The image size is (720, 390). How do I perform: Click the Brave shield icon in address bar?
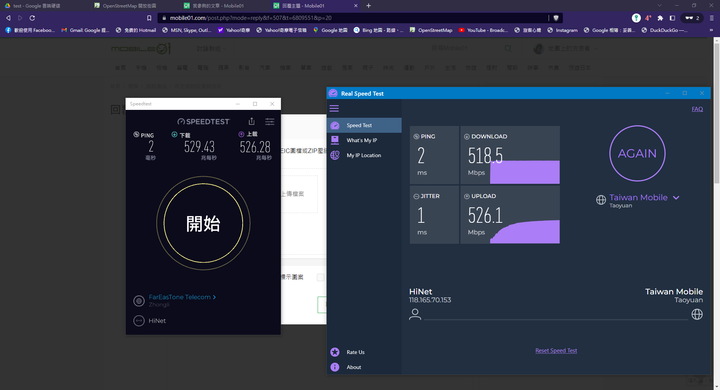[x=556, y=18]
